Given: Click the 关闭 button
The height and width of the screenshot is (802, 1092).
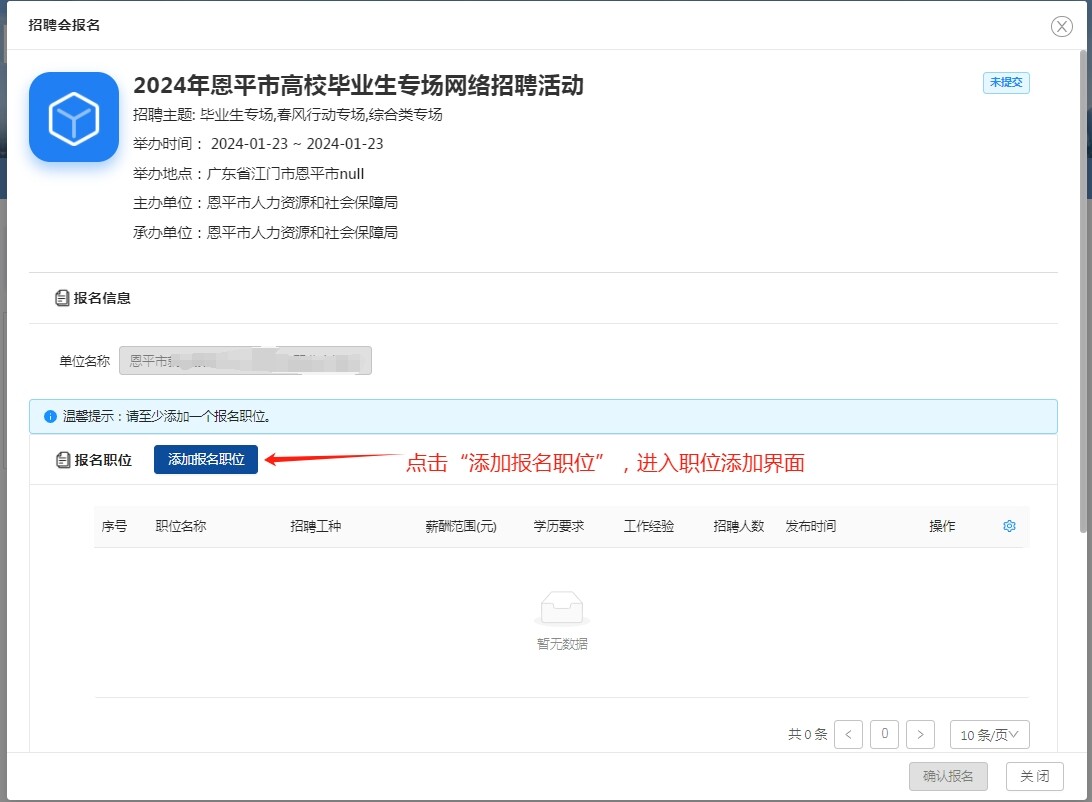Looking at the screenshot, I should click(1034, 776).
